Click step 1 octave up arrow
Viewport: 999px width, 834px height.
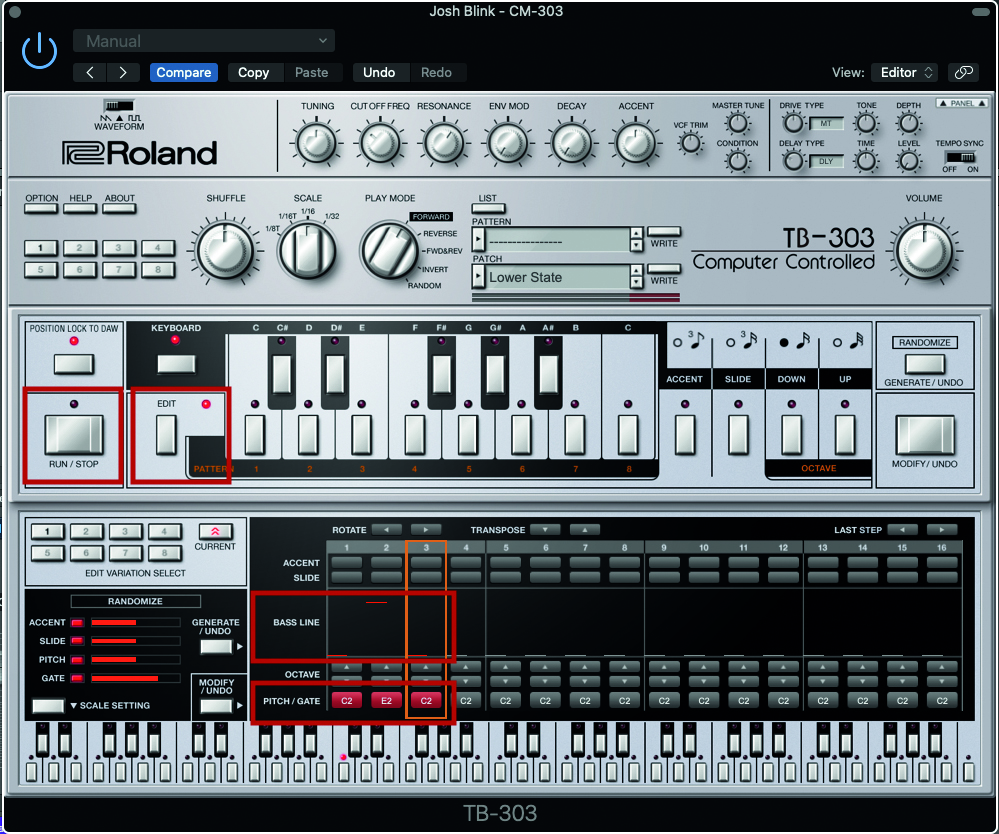347,667
